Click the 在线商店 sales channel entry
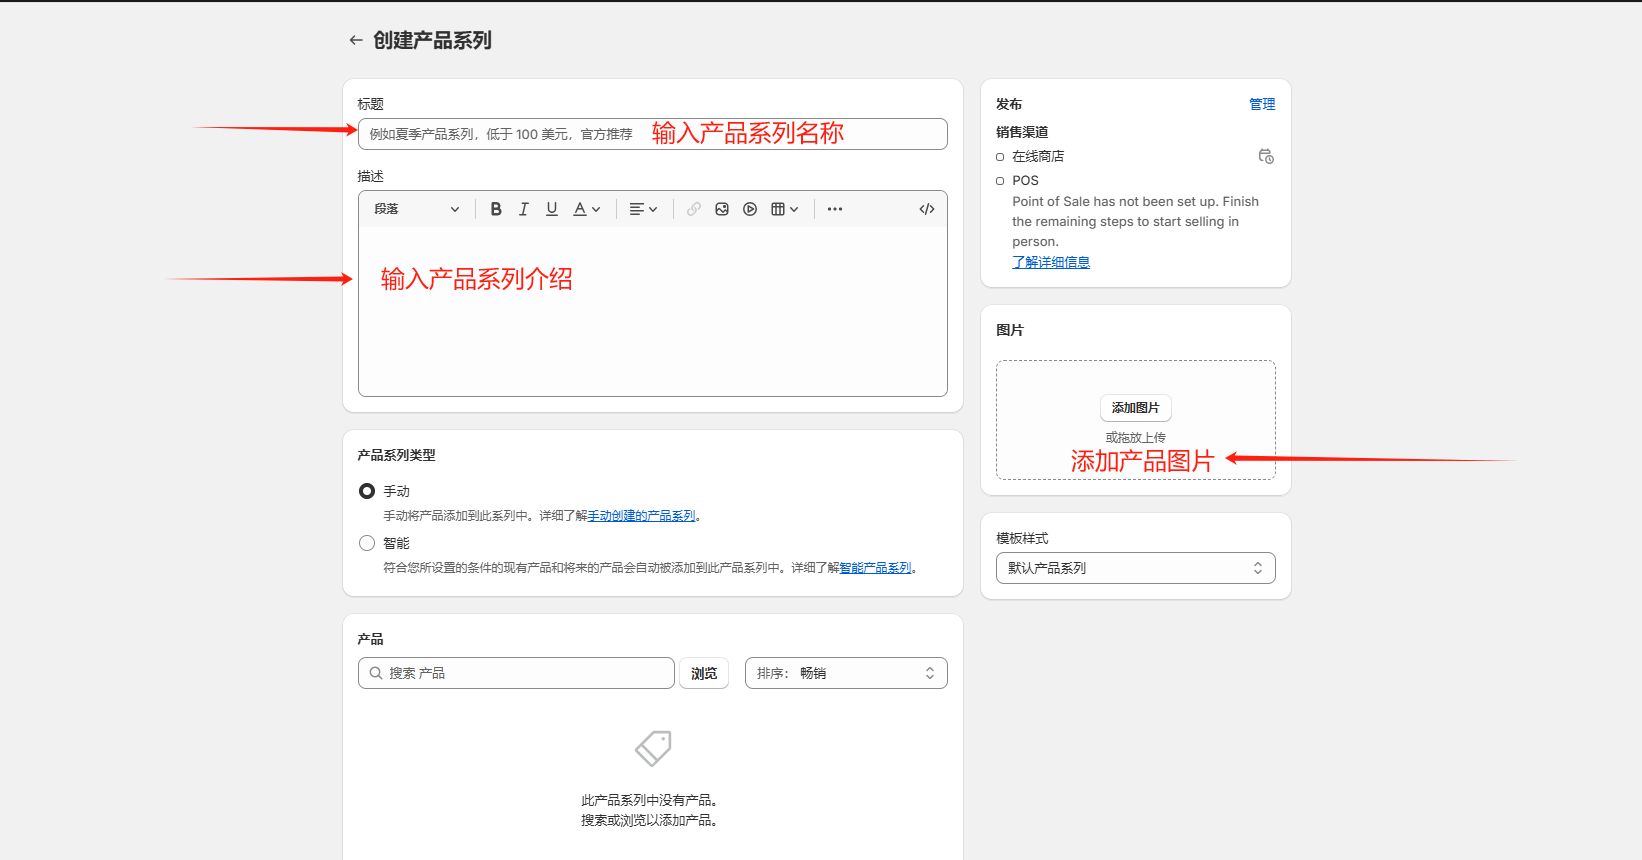The width and height of the screenshot is (1642, 860). point(1038,156)
